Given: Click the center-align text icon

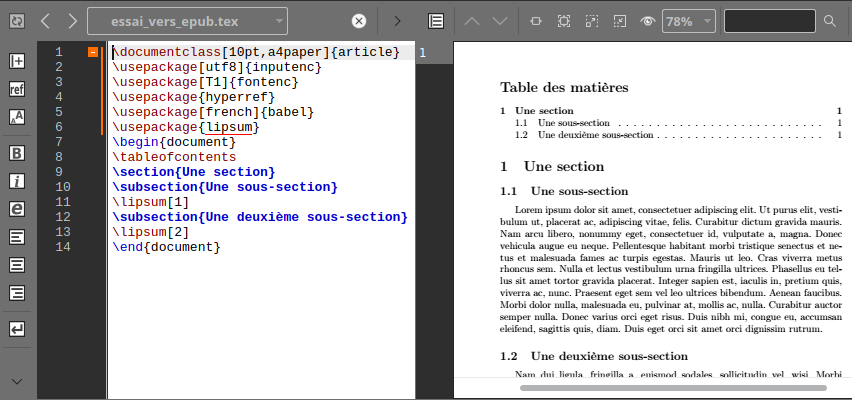Looking at the screenshot, I should click(x=17, y=265).
